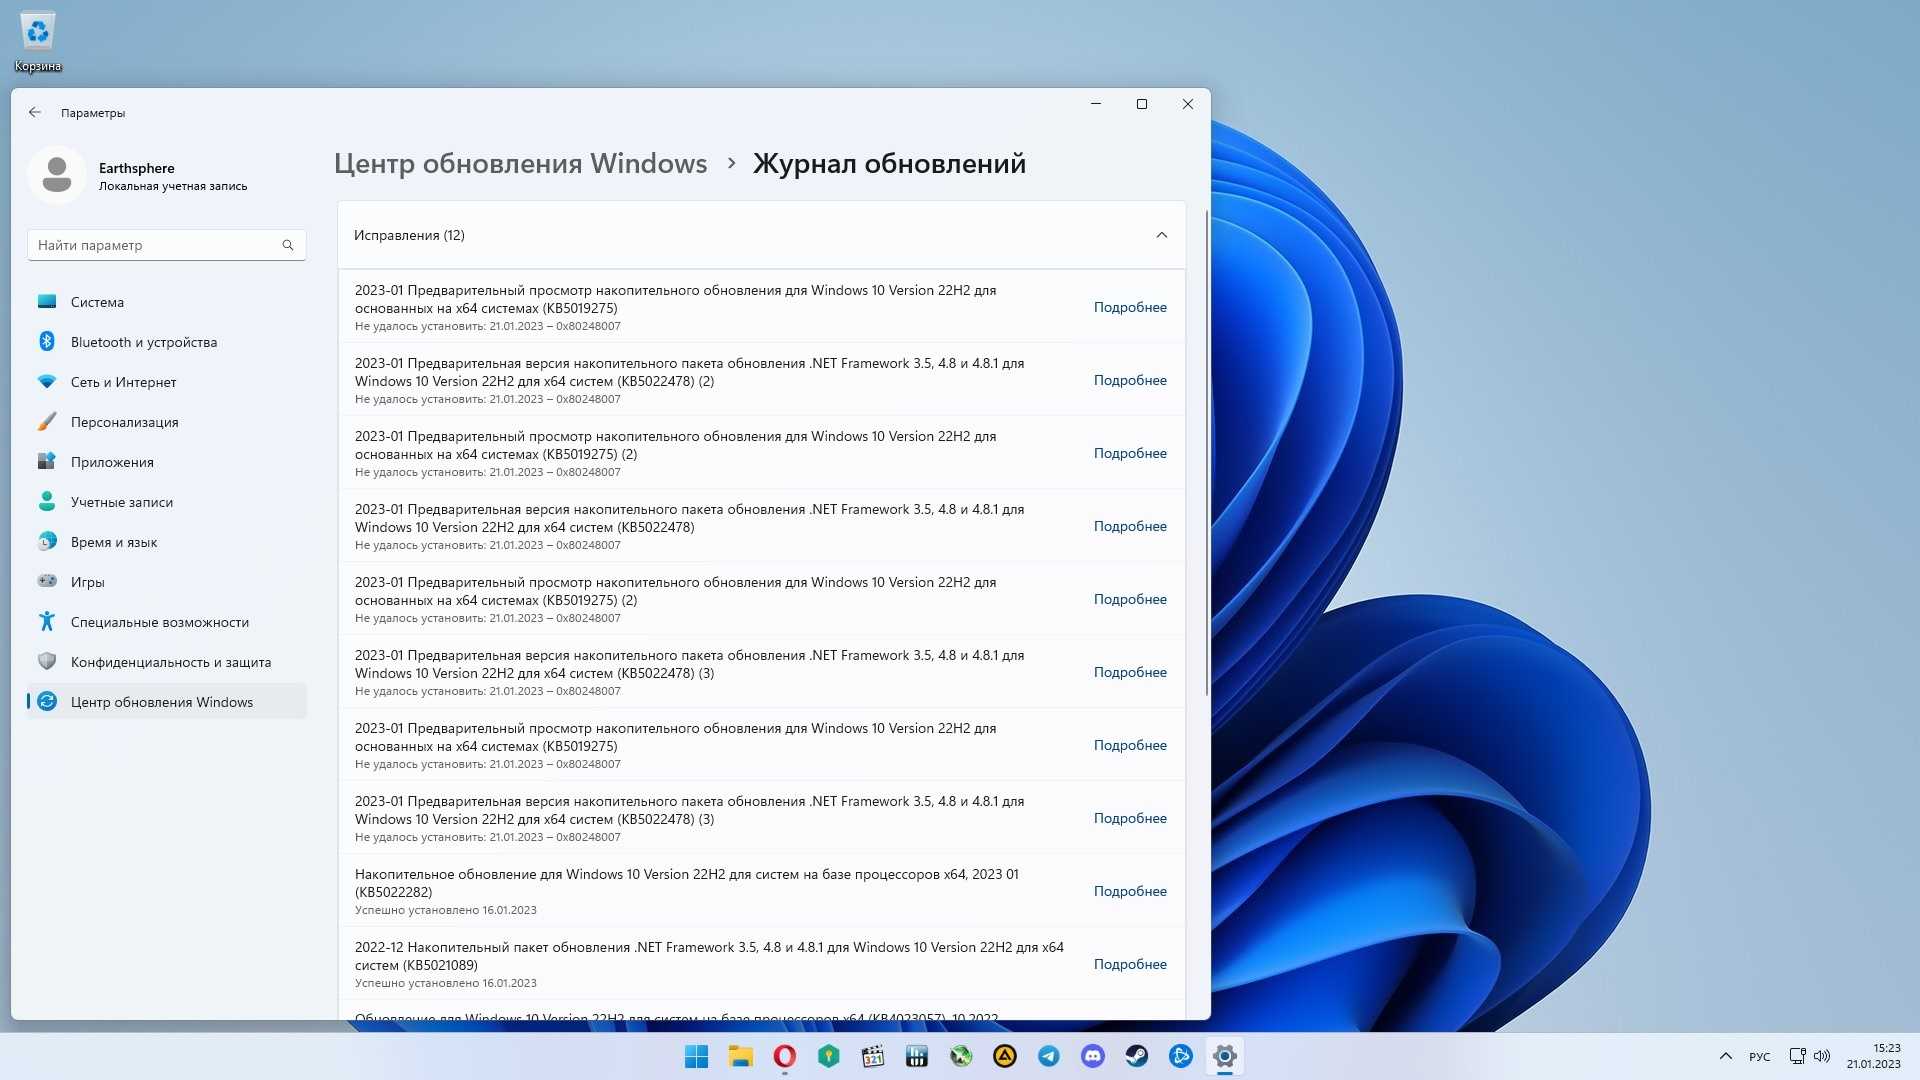This screenshot has height=1080, width=1920.
Task: Open the black equalizer bars taskbar app
Action: 916,1056
